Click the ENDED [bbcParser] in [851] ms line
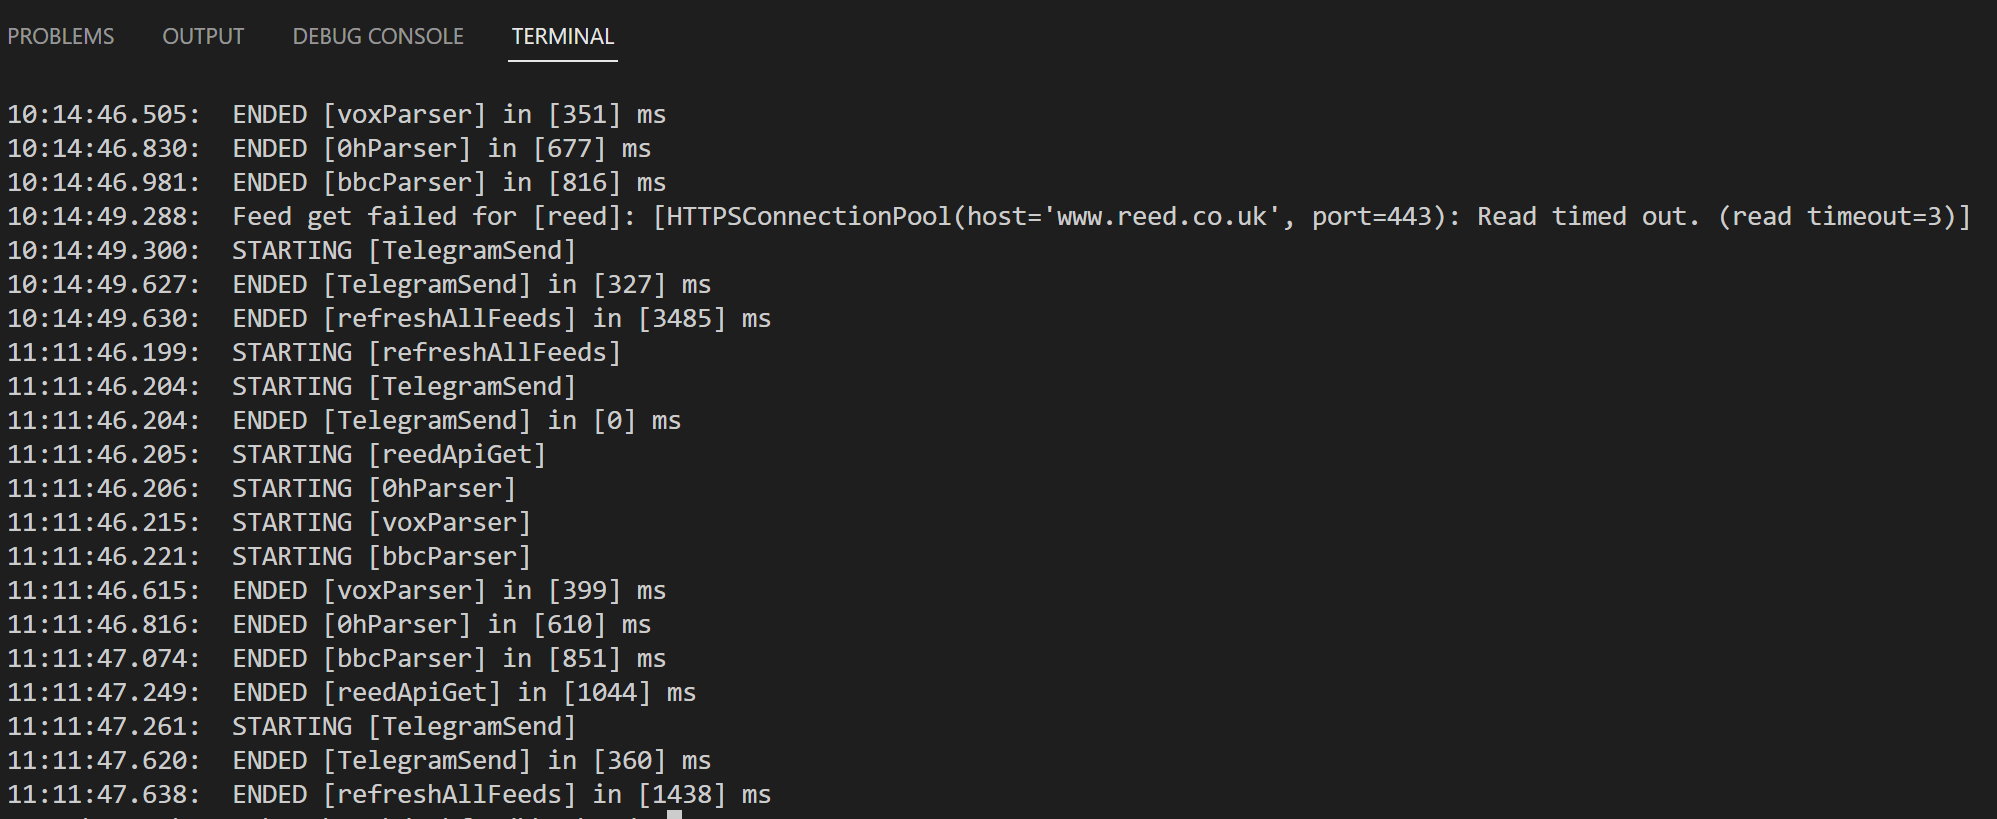 (x=337, y=658)
